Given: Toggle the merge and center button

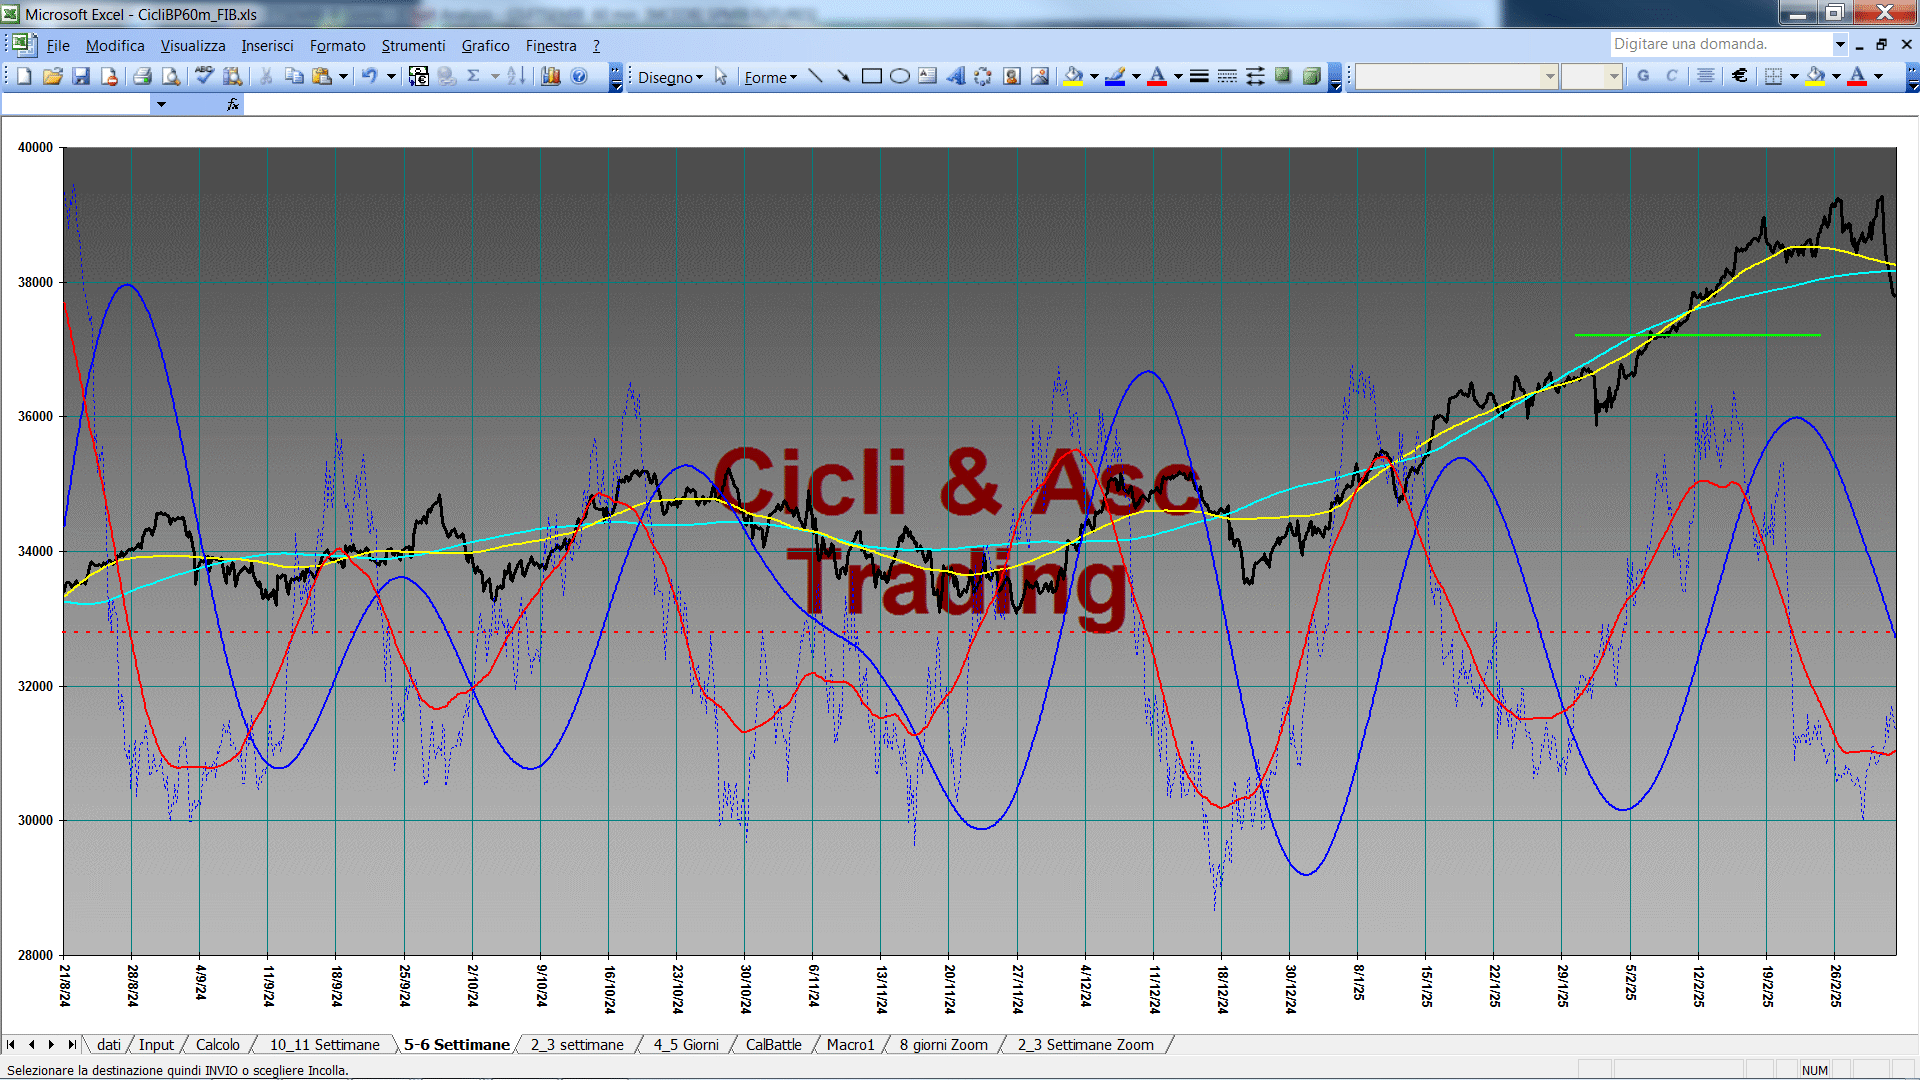Looking at the screenshot, I should [1706, 76].
